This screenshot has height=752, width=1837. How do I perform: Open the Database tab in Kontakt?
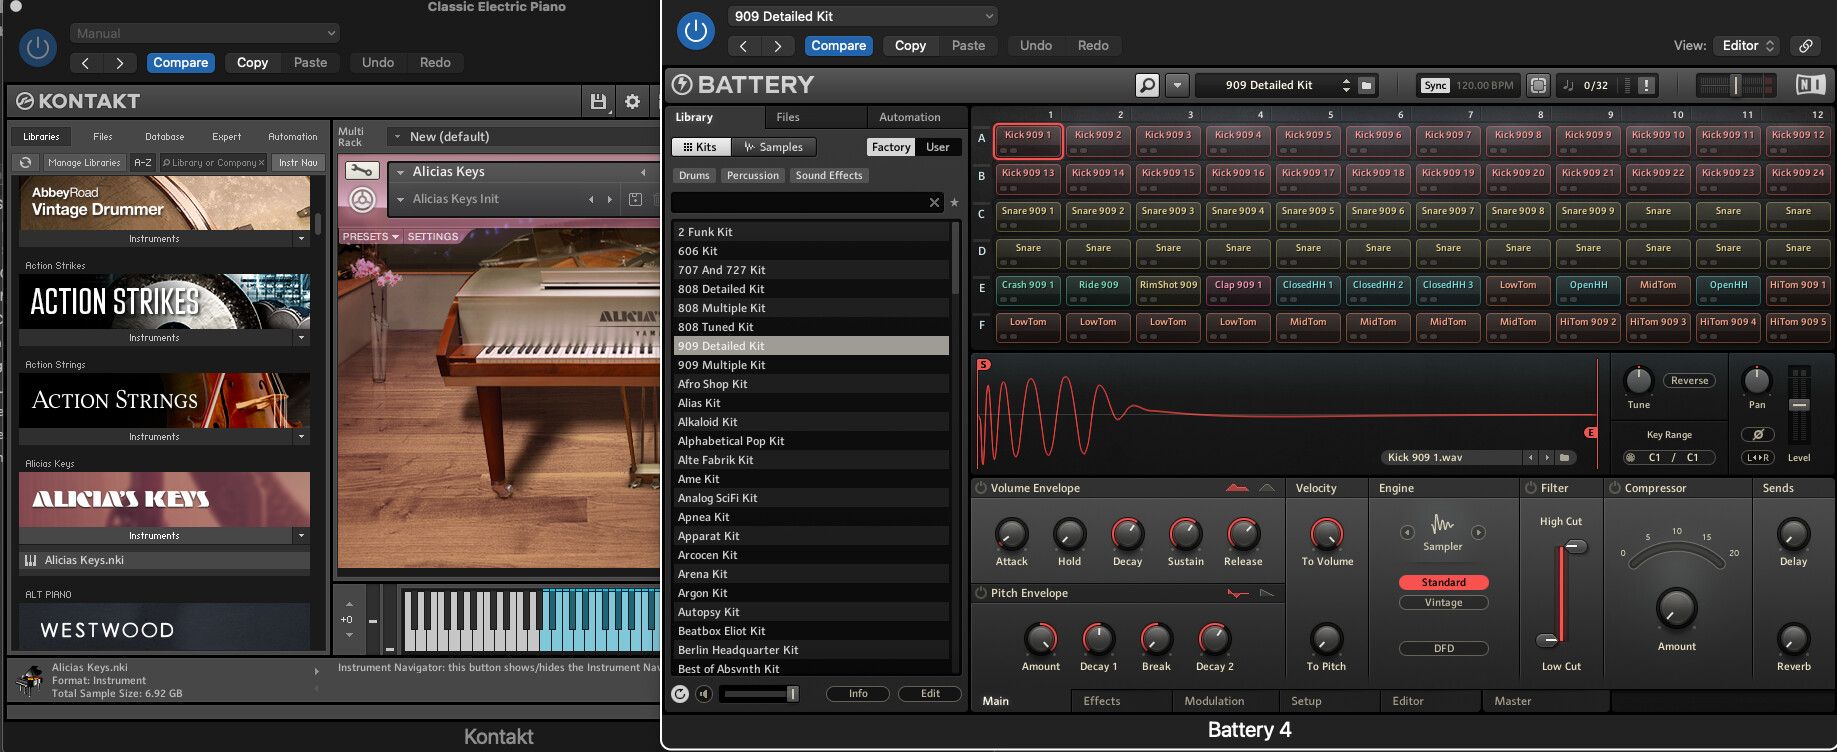[164, 137]
